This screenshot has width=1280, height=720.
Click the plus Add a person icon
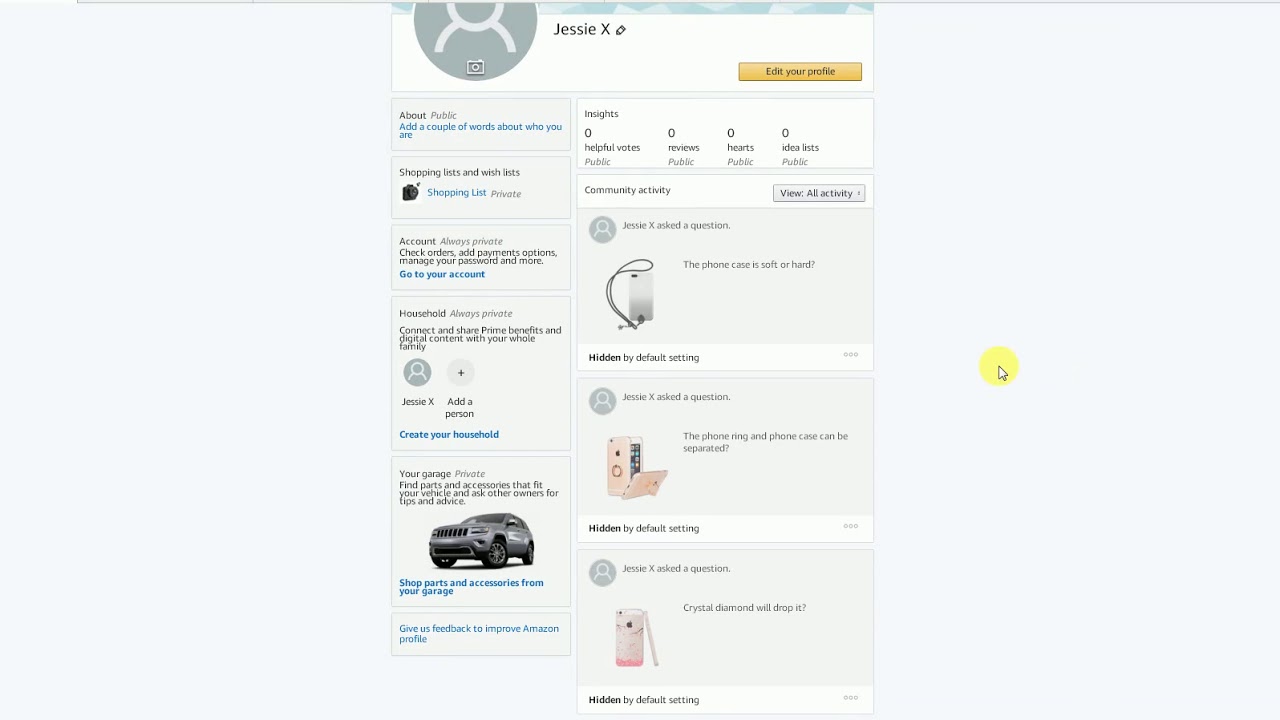[461, 372]
